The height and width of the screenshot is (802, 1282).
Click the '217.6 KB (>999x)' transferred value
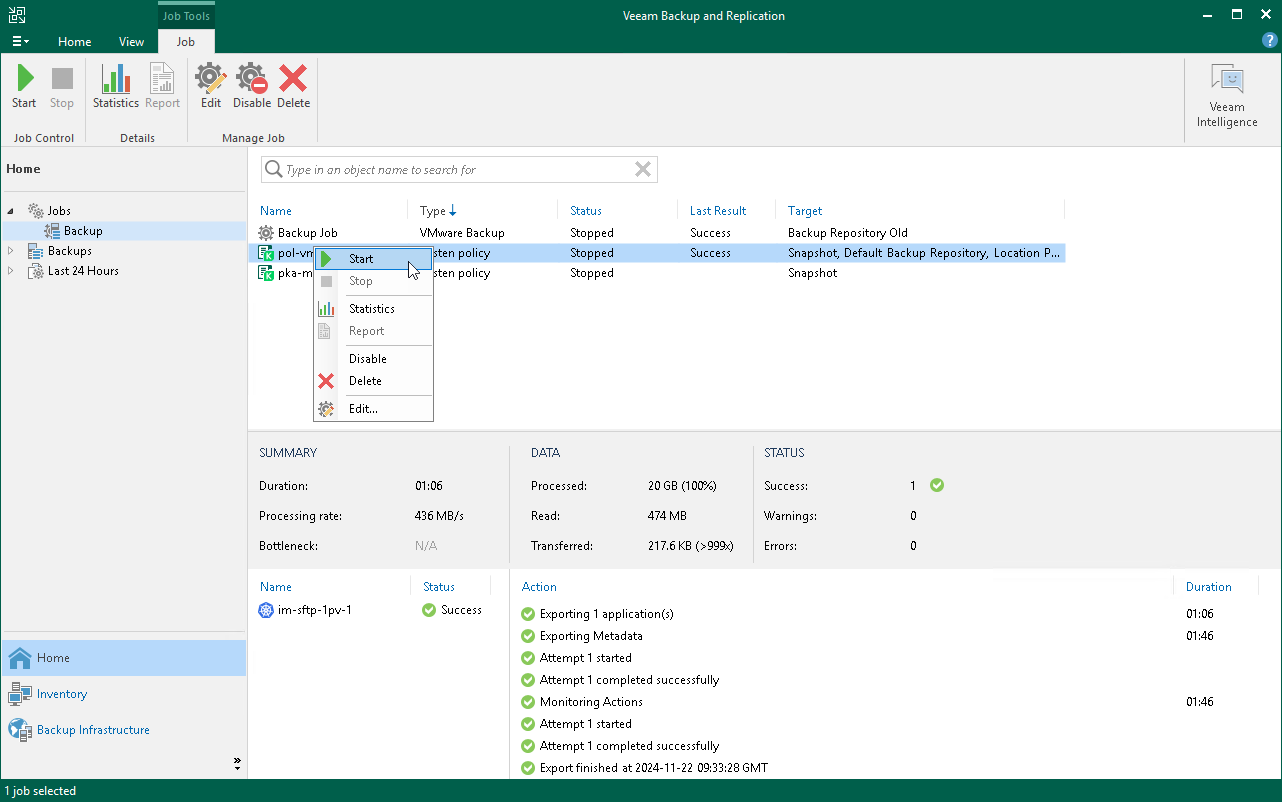[691, 546]
